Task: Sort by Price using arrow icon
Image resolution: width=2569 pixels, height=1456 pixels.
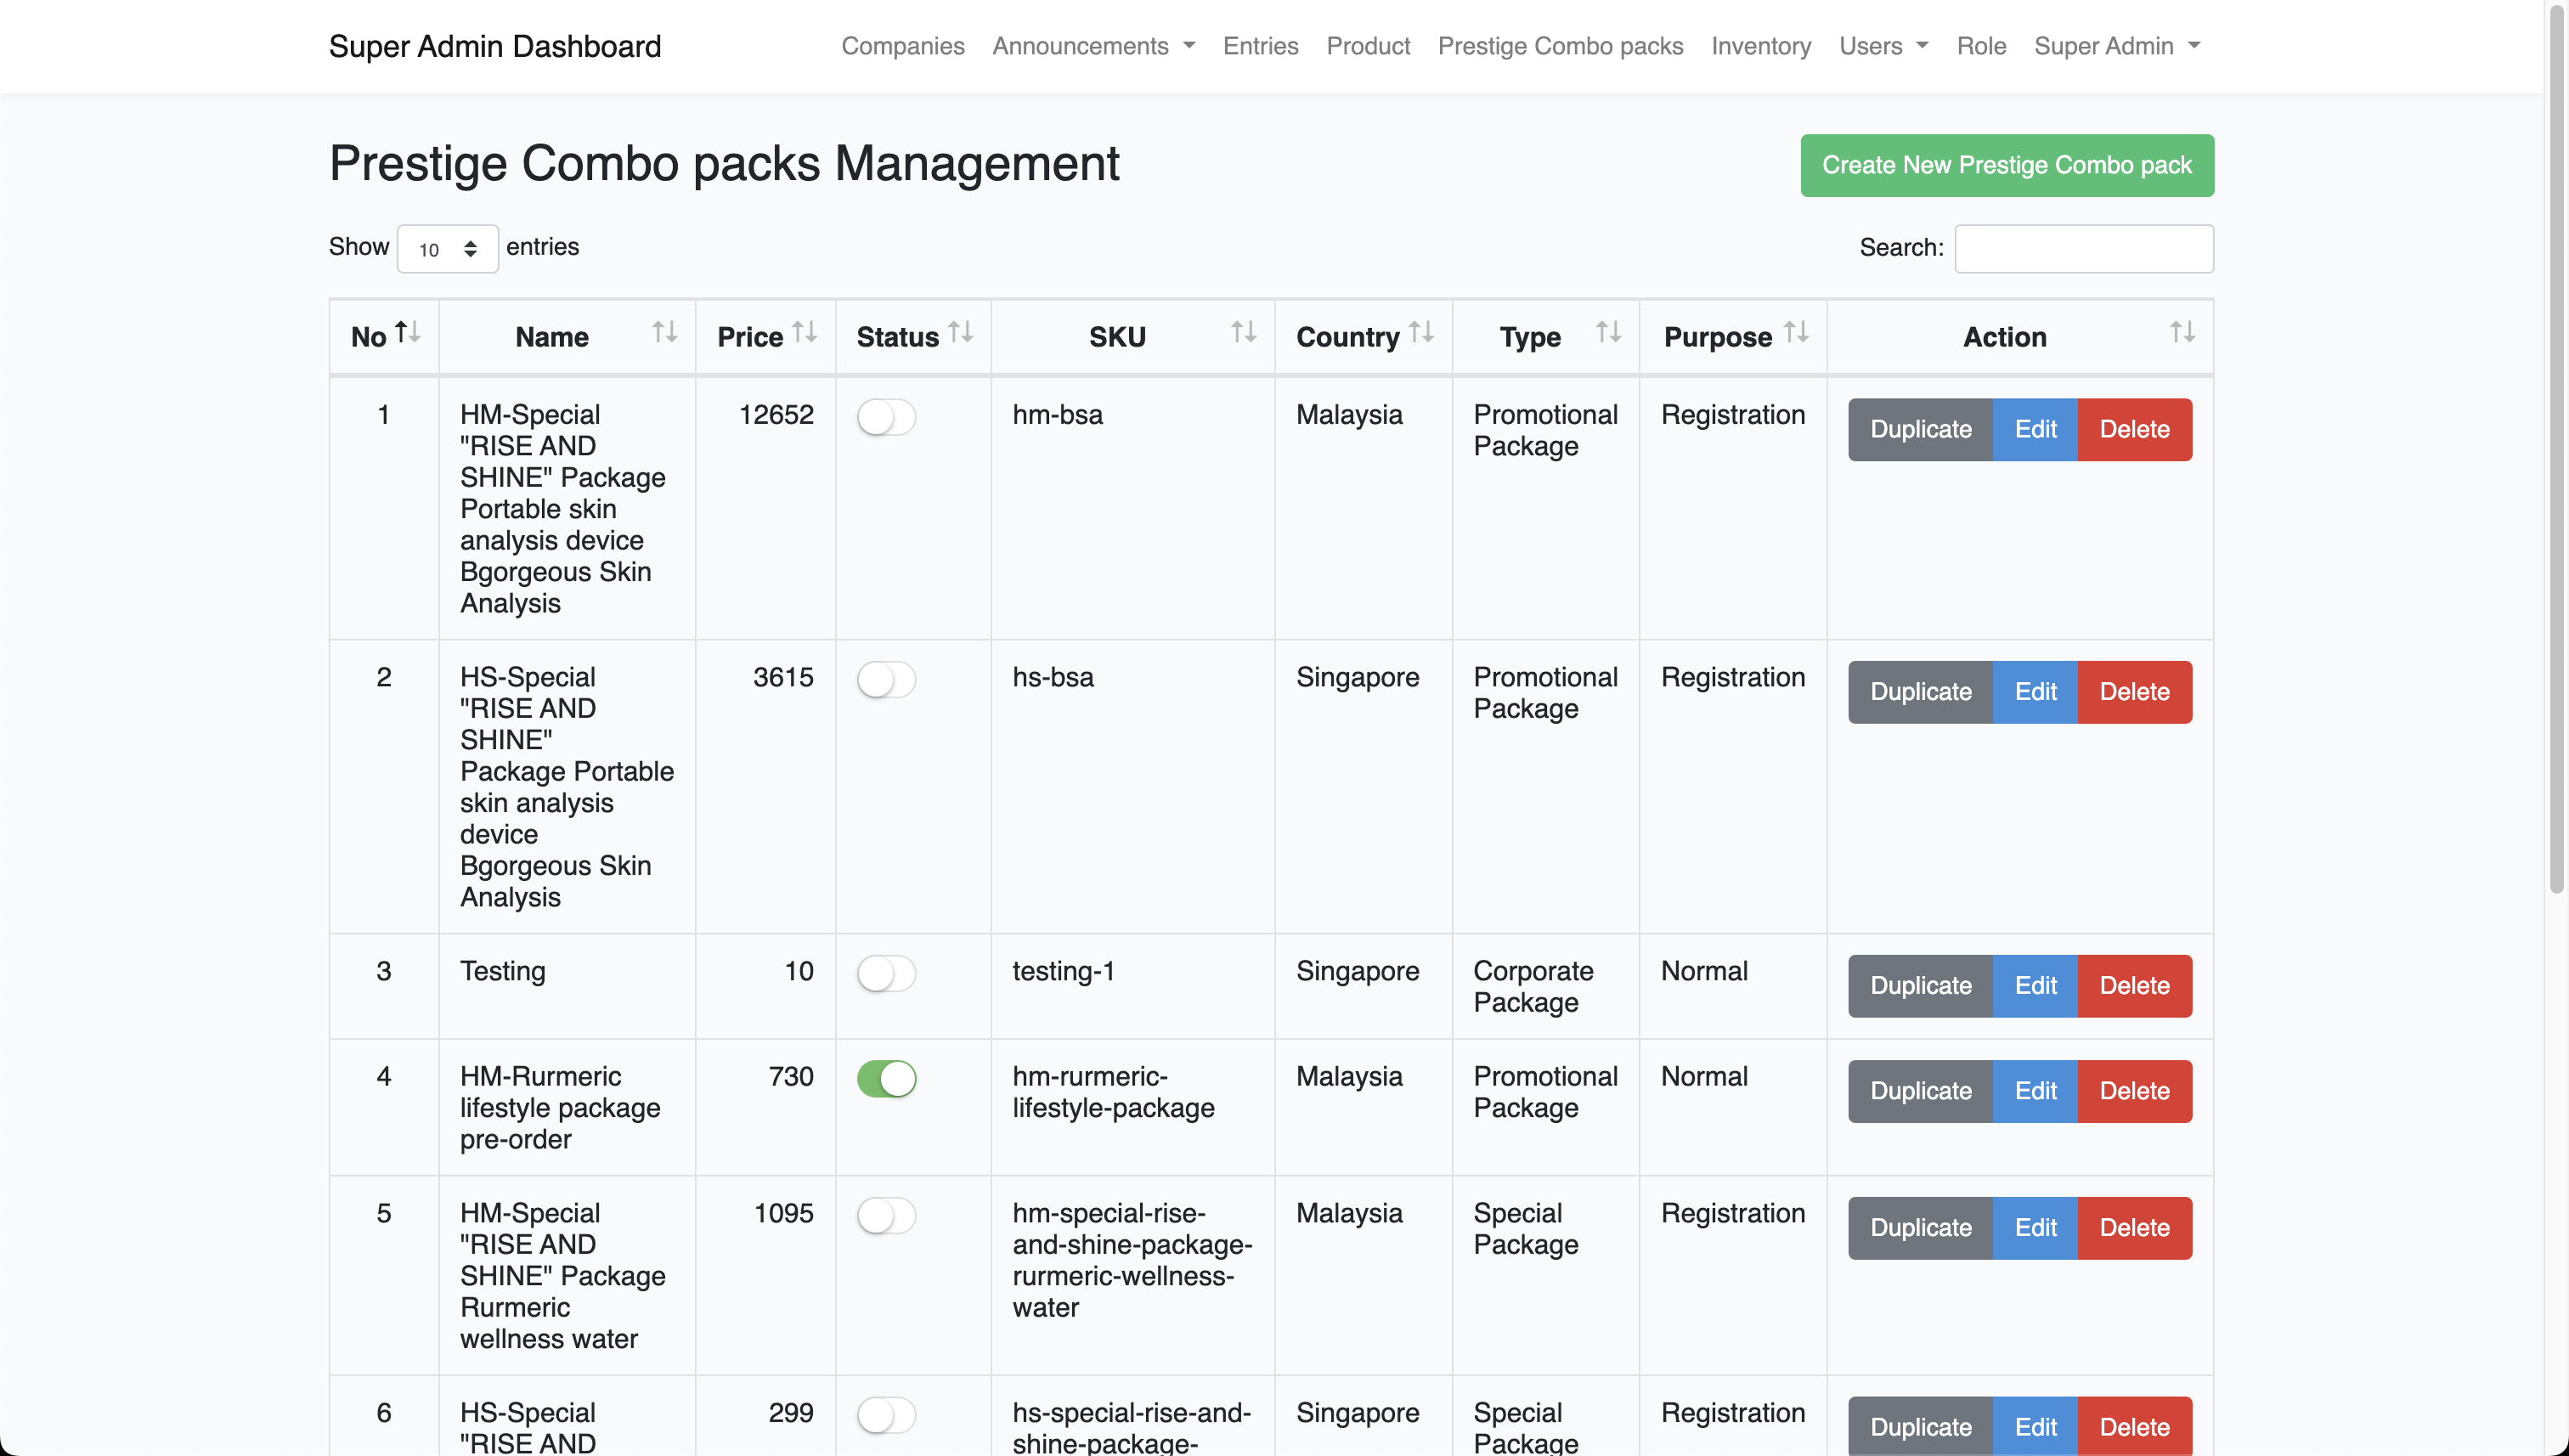Action: click(x=805, y=332)
